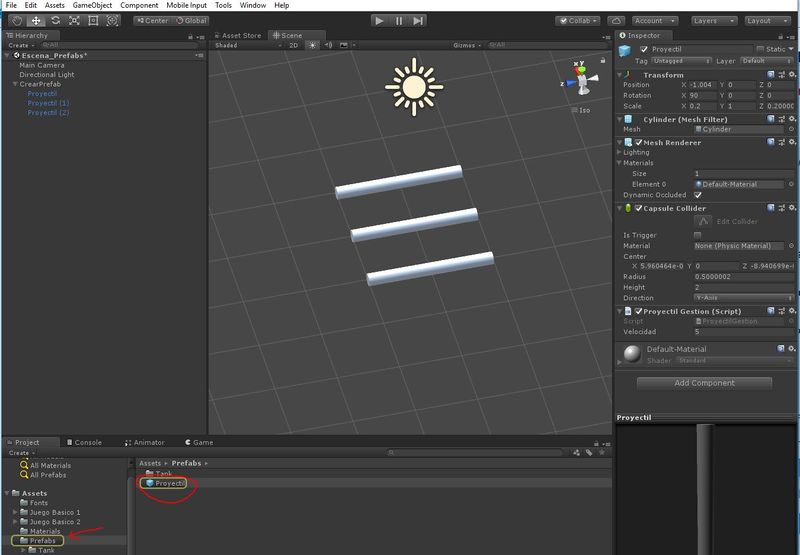The width and height of the screenshot is (800, 555).
Task: Click the scene orientation gizmo
Action: pyautogui.click(x=581, y=80)
